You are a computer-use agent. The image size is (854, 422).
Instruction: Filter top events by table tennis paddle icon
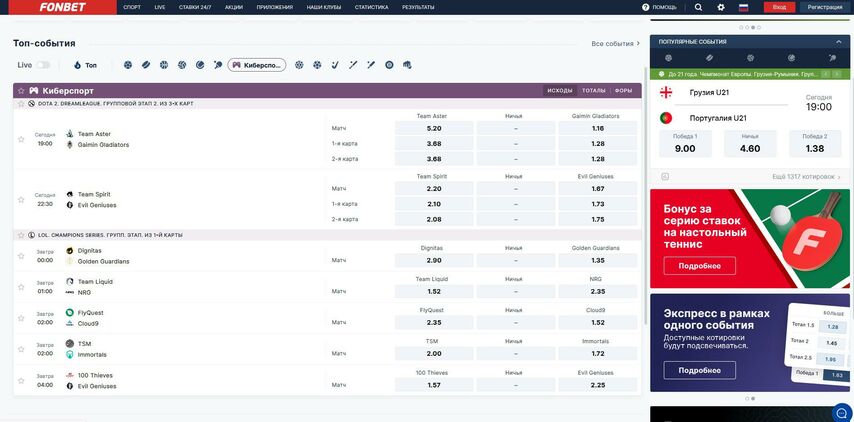coord(218,65)
